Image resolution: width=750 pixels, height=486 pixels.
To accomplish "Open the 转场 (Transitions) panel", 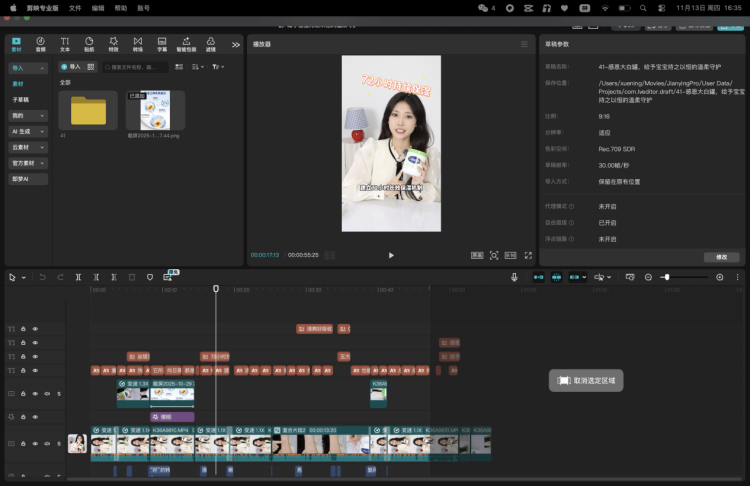I will click(137, 44).
